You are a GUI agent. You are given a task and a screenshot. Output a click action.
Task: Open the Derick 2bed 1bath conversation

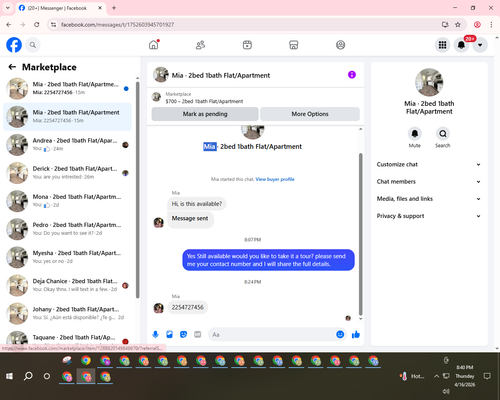68,173
